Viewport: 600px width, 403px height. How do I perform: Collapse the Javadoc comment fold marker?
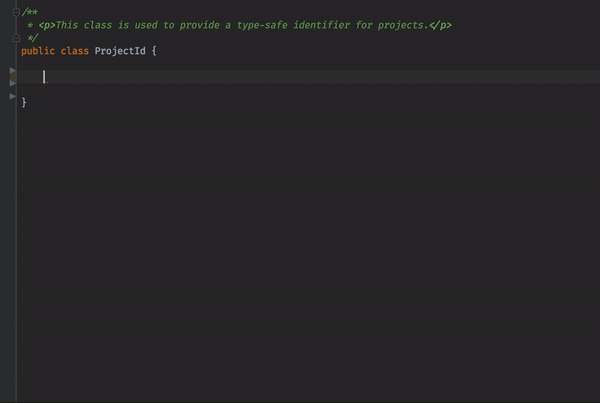coord(17,11)
